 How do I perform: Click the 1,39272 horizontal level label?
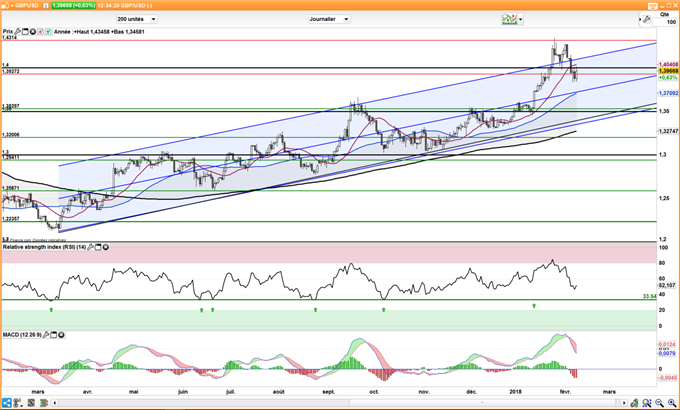click(10, 71)
